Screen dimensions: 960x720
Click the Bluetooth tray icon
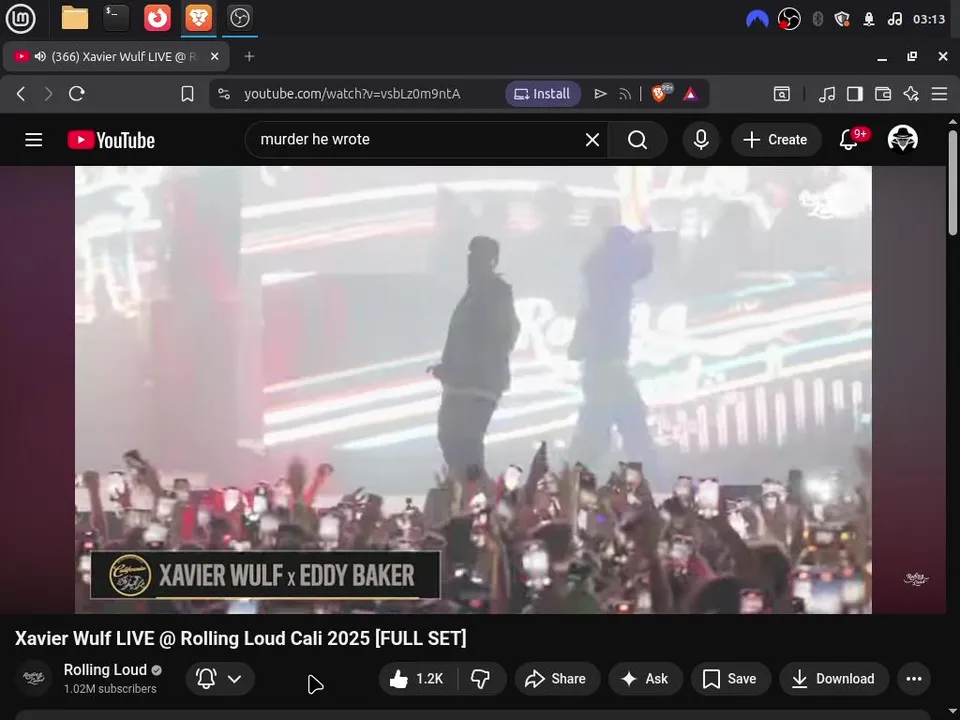(817, 19)
